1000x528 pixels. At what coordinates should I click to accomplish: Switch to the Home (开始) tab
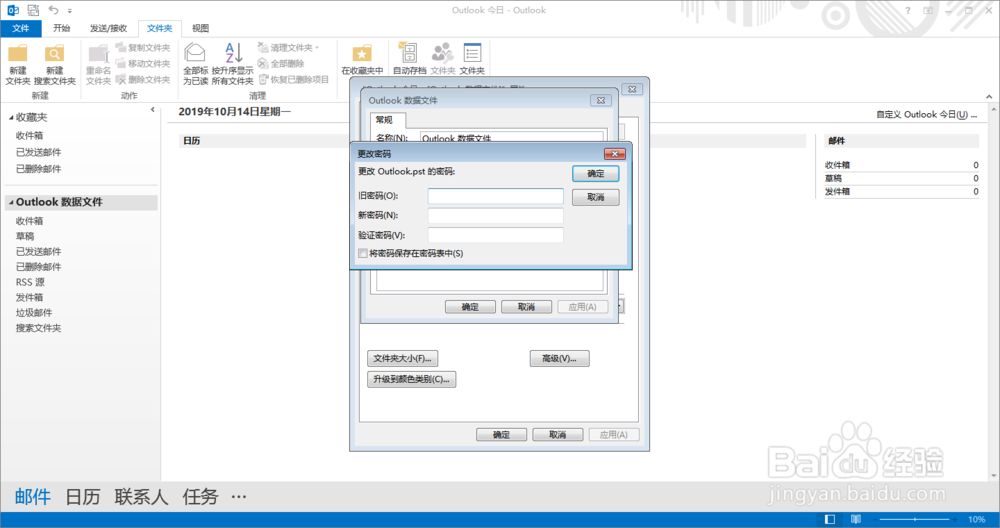coord(62,28)
